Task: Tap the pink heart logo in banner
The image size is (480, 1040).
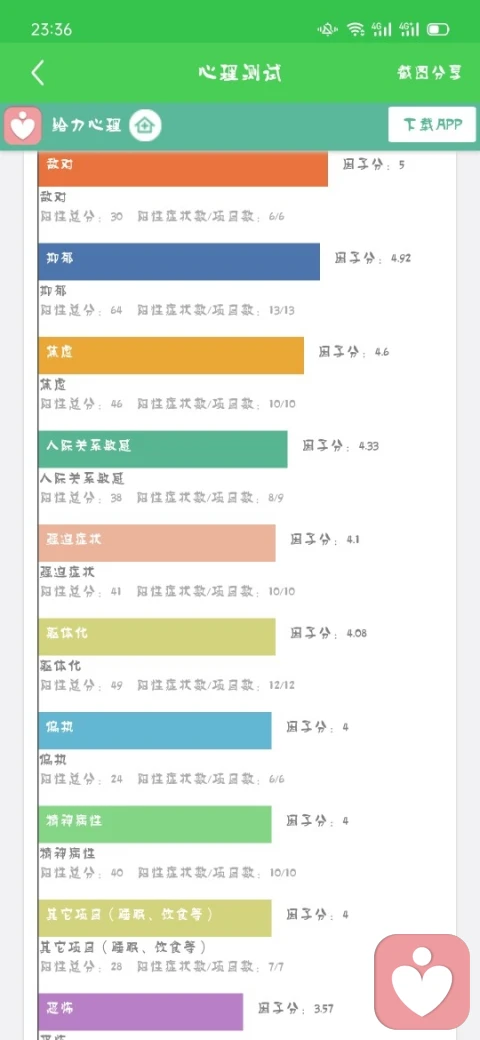Action: click(x=23, y=125)
